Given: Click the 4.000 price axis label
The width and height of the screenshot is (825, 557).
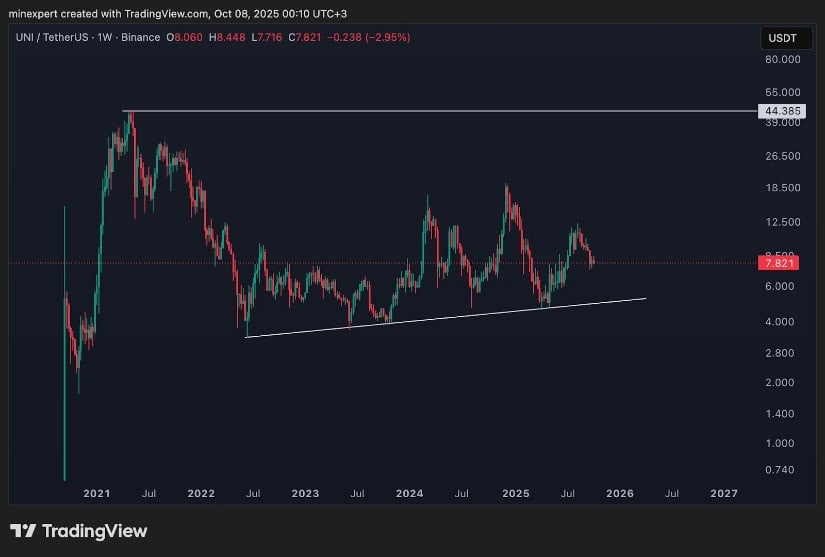Looking at the screenshot, I should tap(779, 321).
